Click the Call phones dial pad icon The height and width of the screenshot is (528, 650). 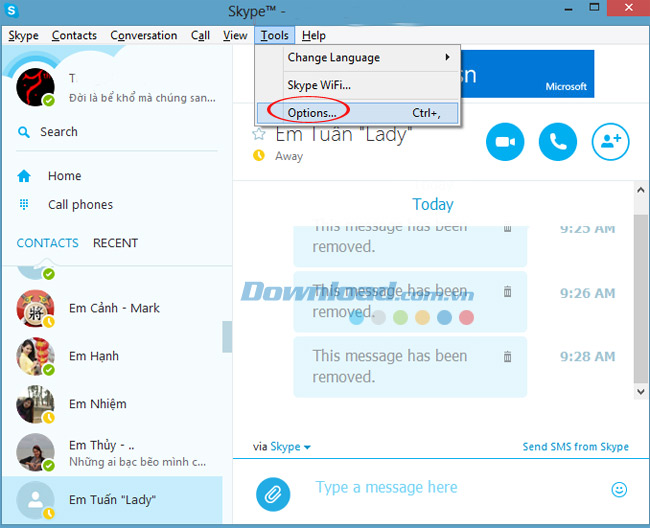(24, 204)
